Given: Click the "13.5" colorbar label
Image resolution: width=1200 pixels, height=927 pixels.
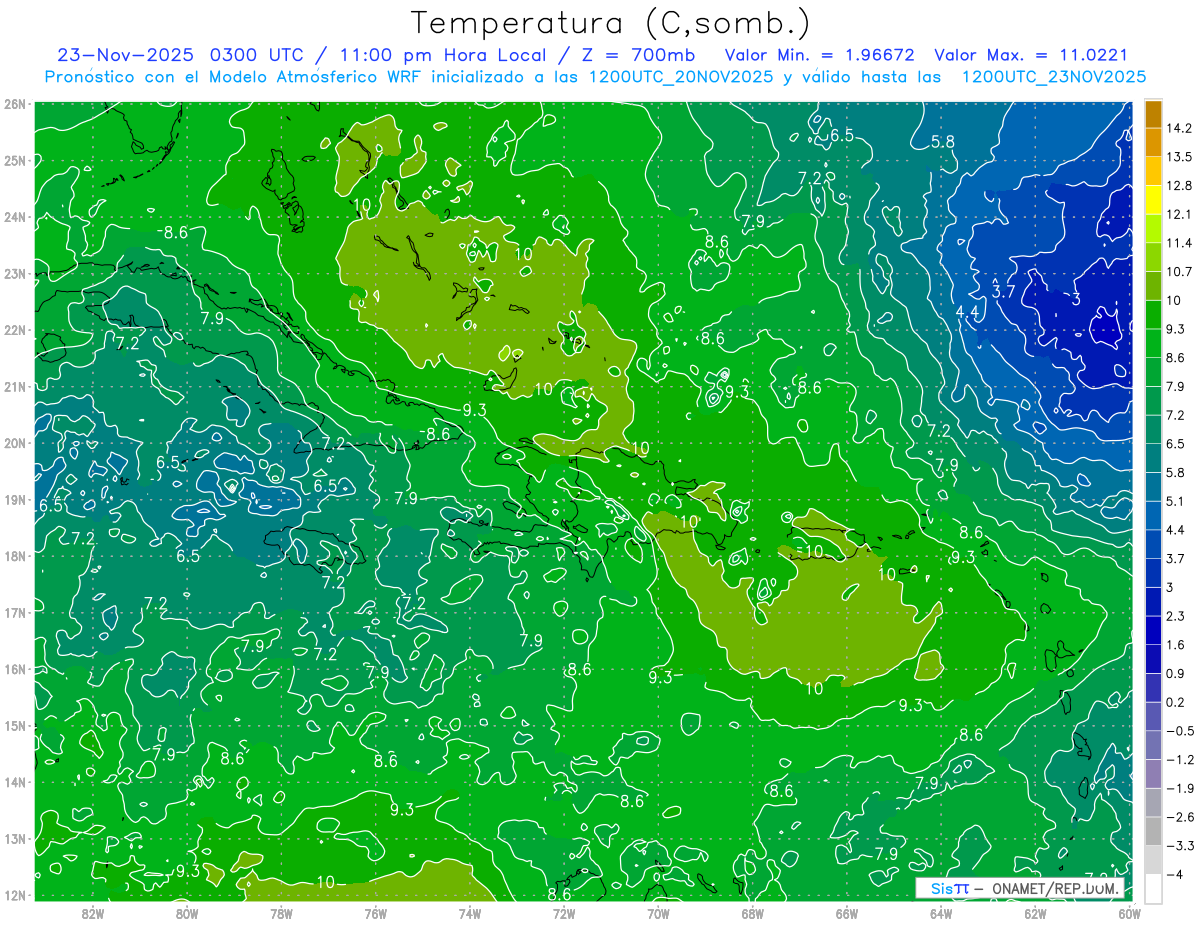Looking at the screenshot, I should tap(1179, 157).
